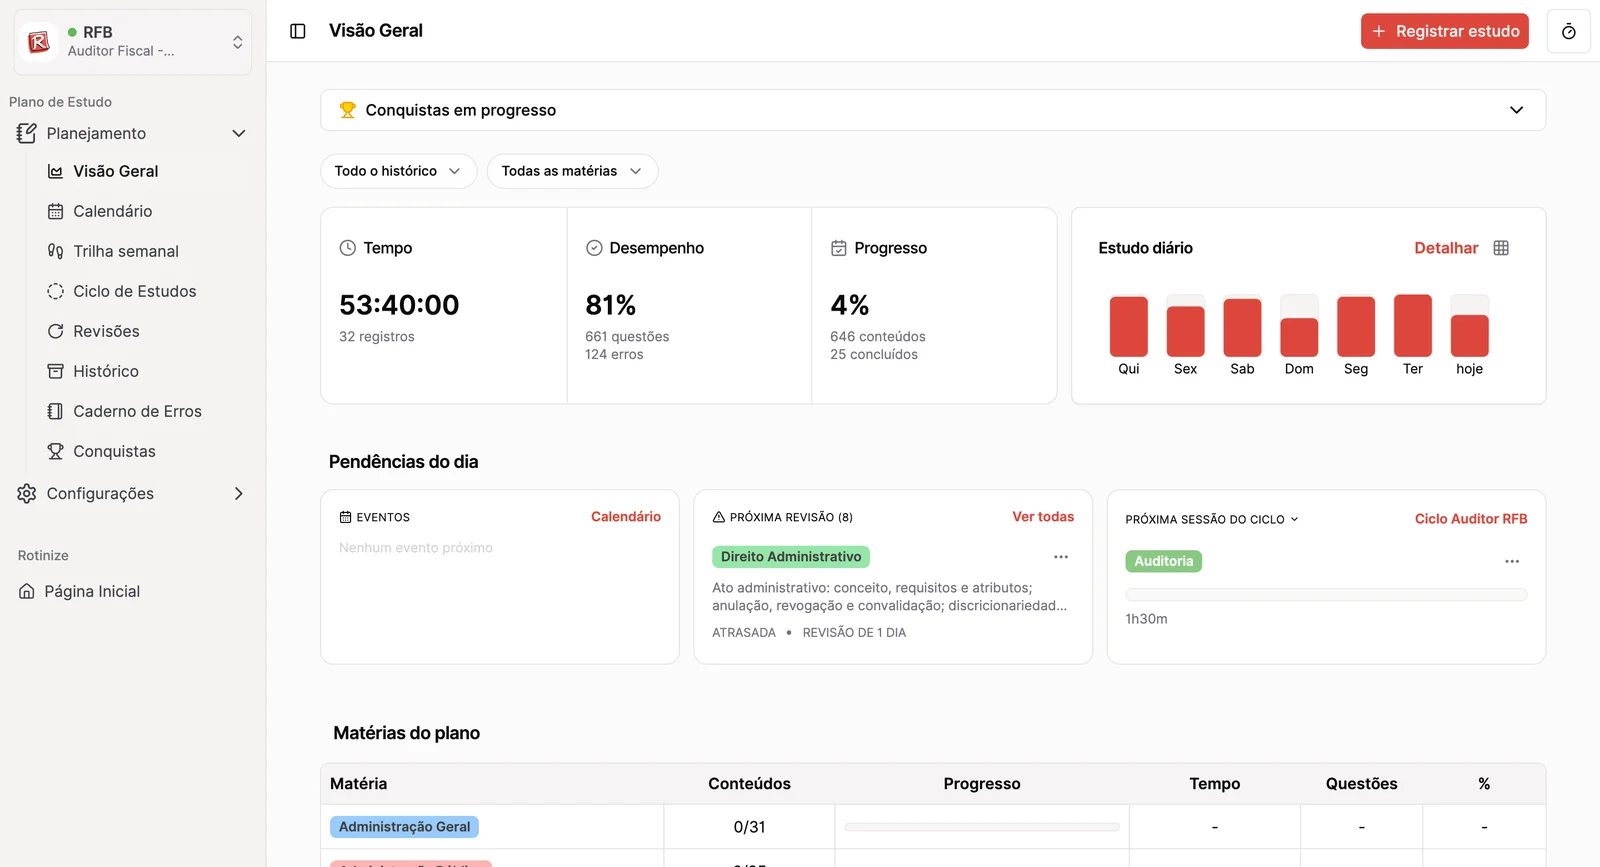Click the RFB logo icon

39,42
